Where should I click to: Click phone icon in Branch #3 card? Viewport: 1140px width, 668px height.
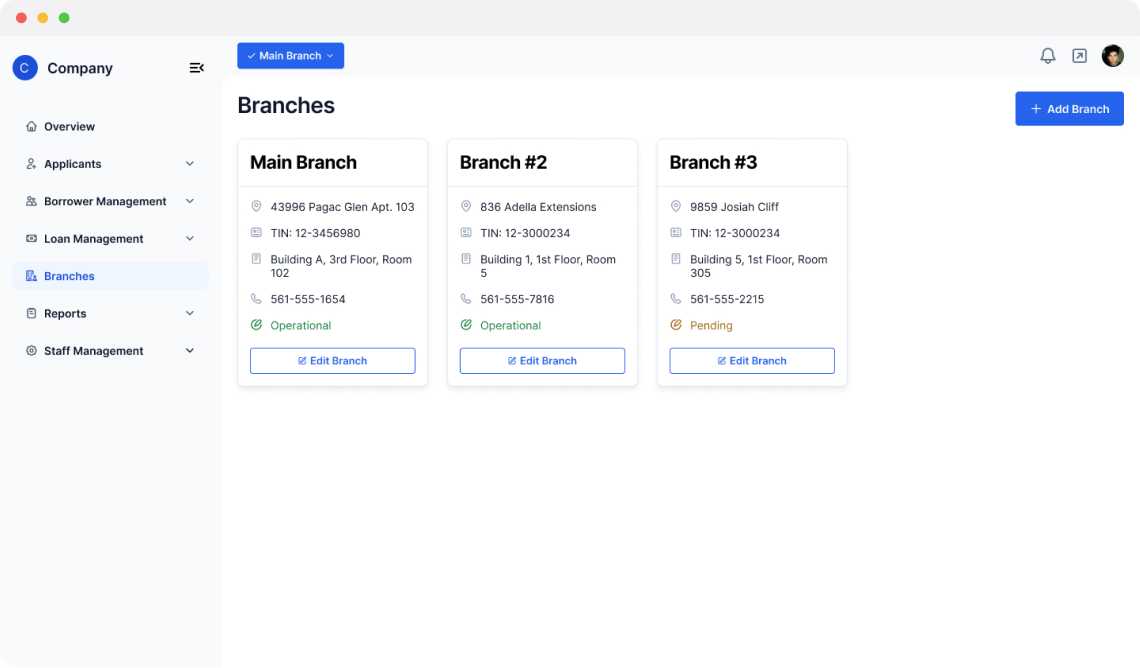click(x=675, y=299)
